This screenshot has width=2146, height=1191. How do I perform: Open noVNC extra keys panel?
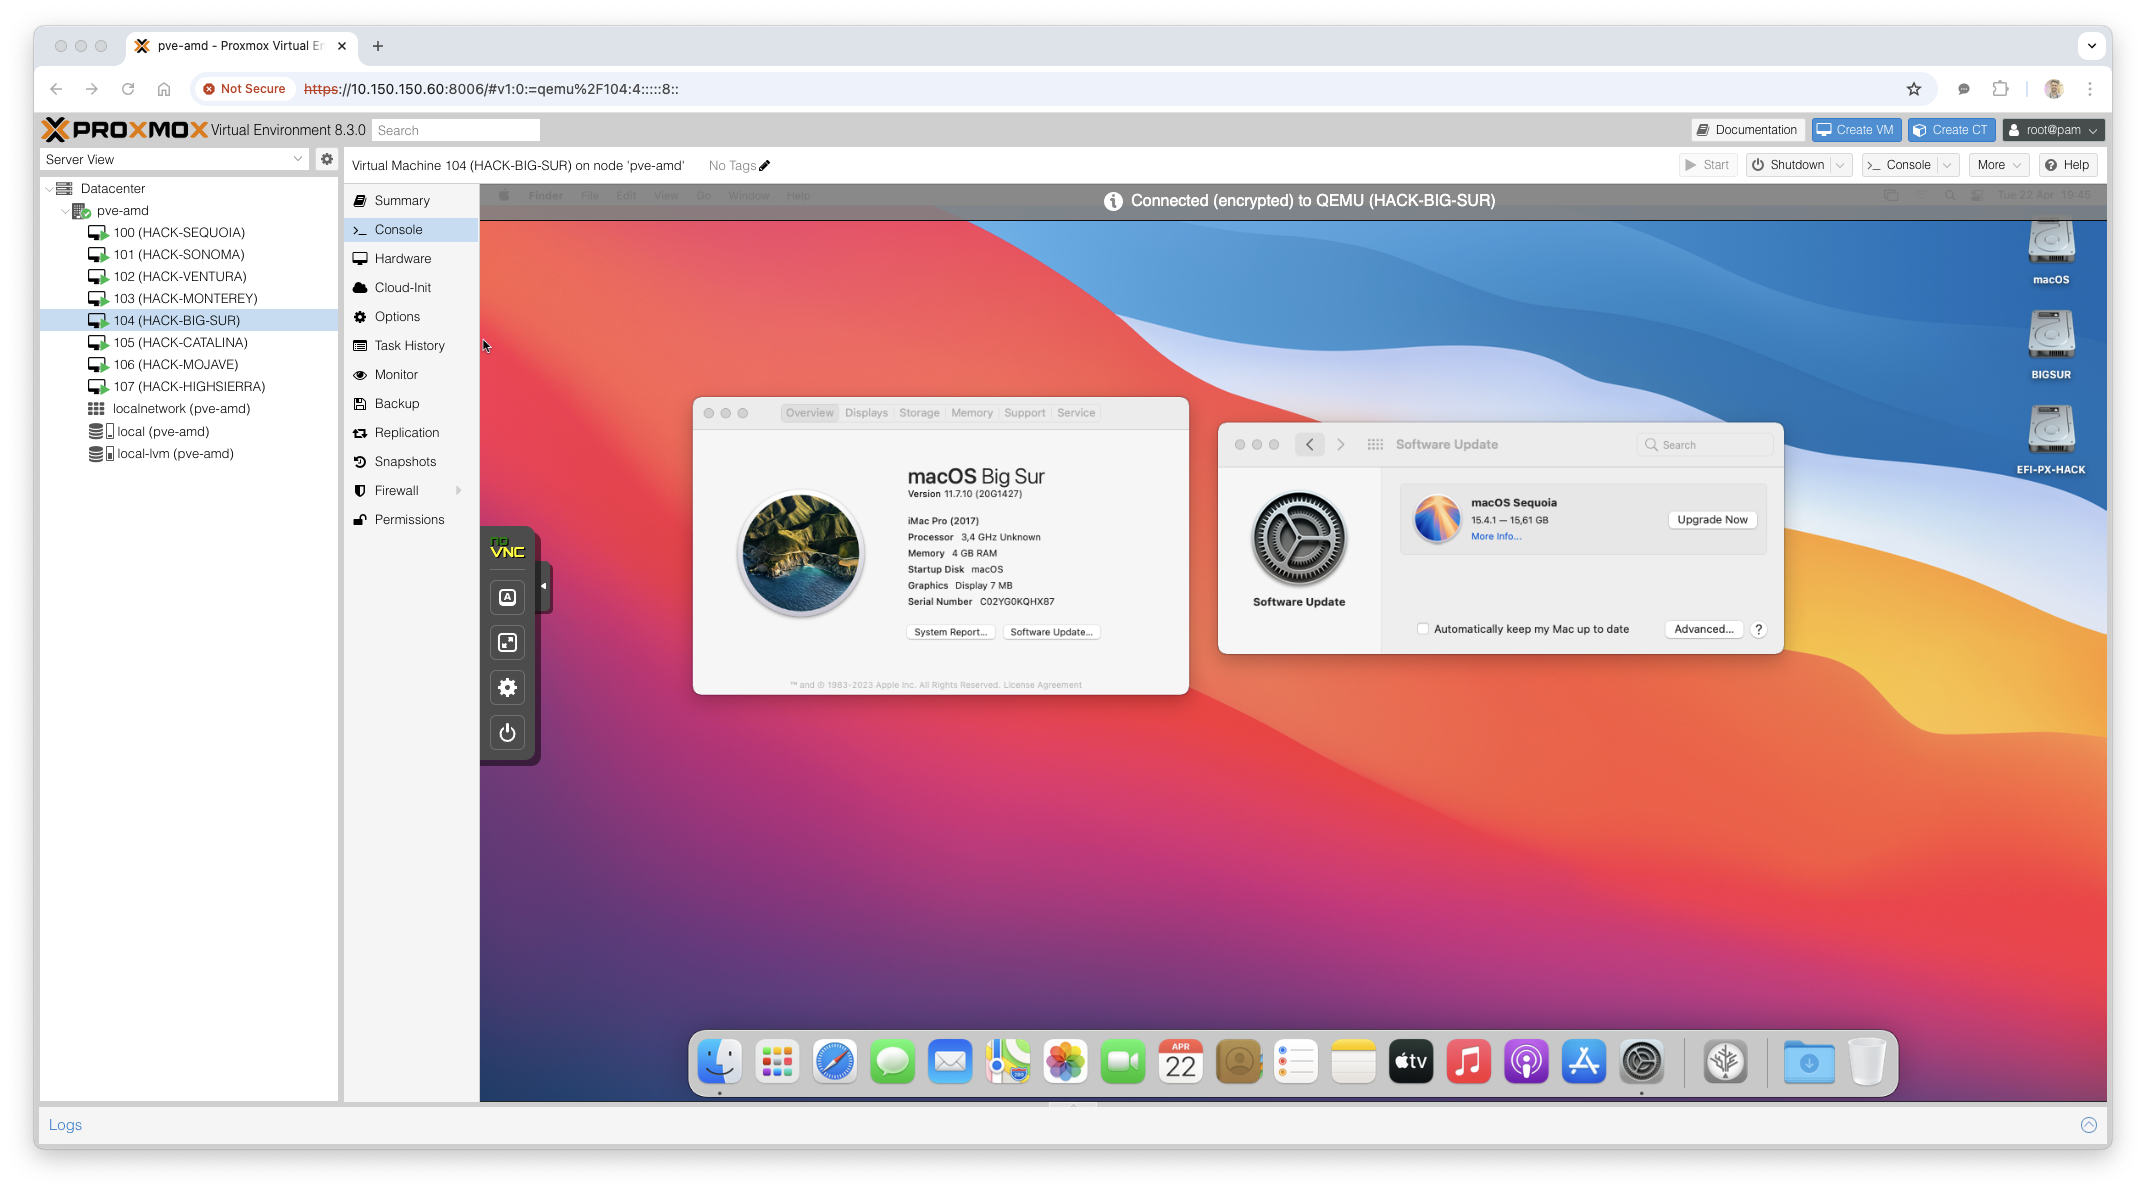pyautogui.click(x=507, y=597)
